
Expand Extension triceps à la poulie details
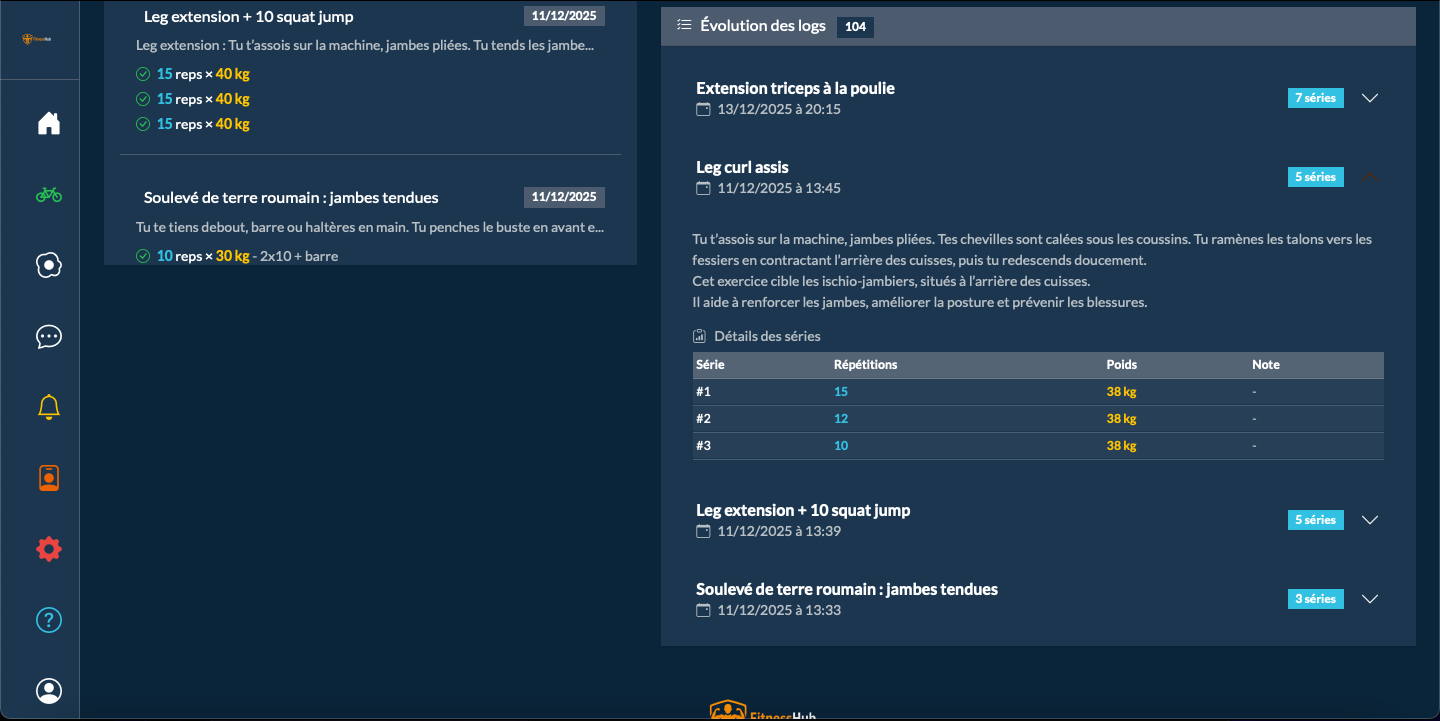[x=1369, y=97]
